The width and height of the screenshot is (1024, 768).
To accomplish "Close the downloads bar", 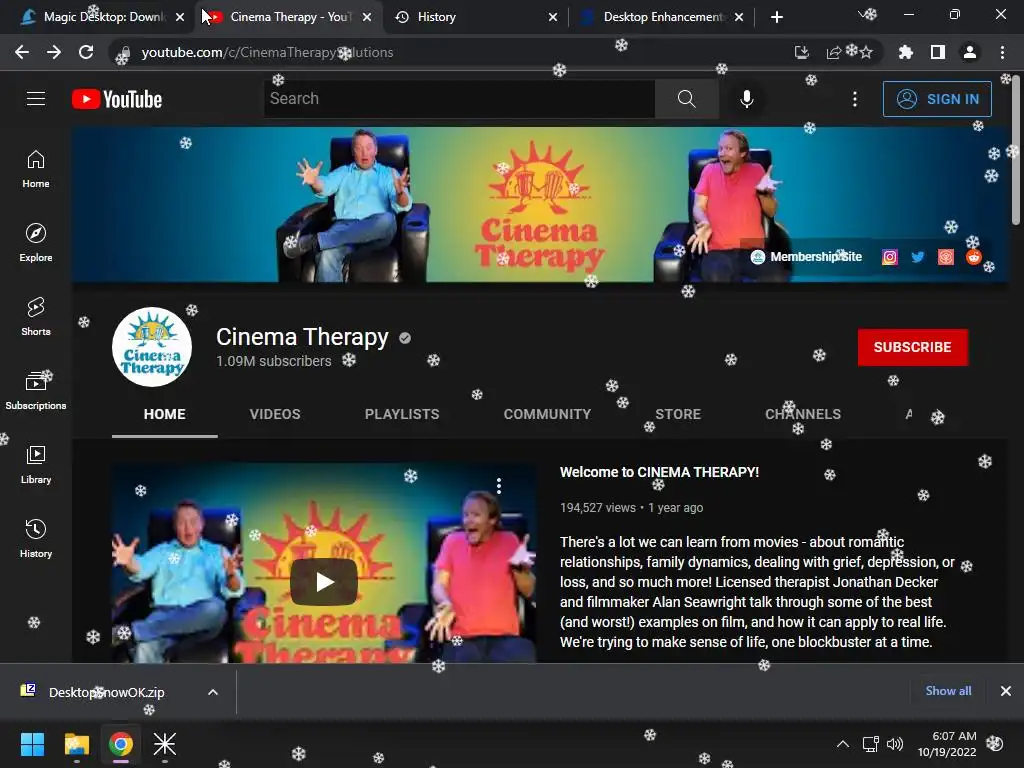I will tap(1006, 690).
